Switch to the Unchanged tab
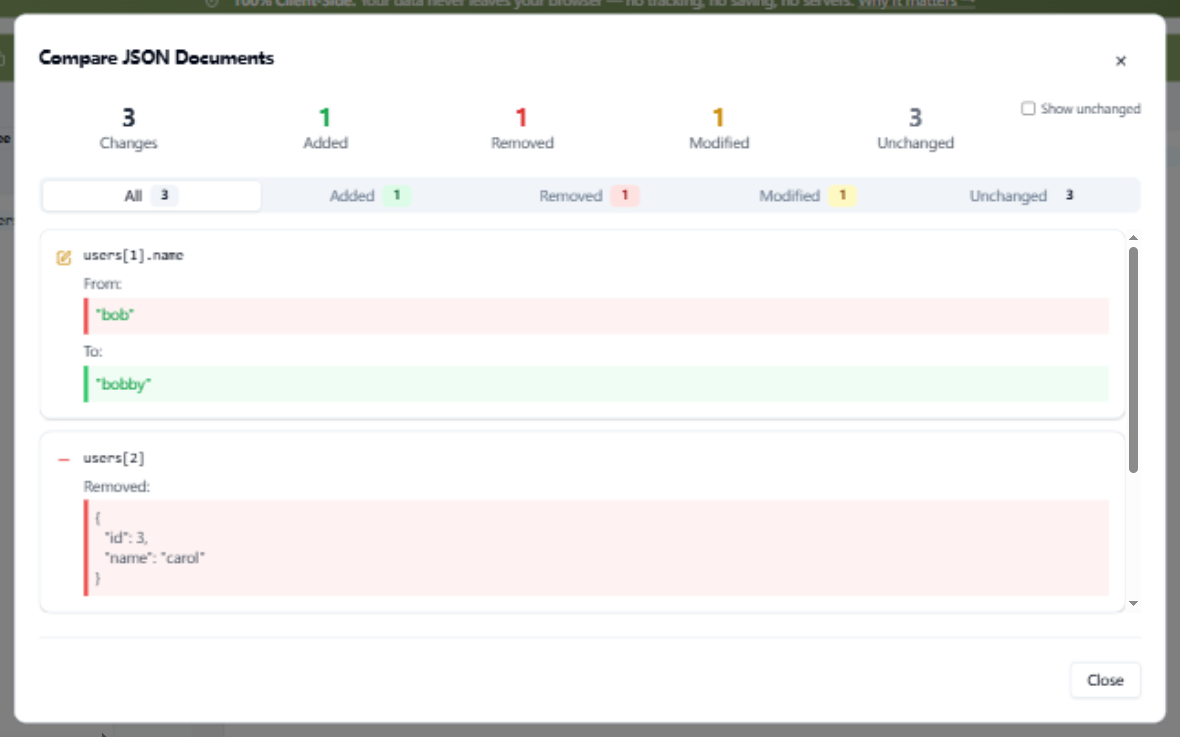The height and width of the screenshot is (737, 1180). (x=1026, y=196)
